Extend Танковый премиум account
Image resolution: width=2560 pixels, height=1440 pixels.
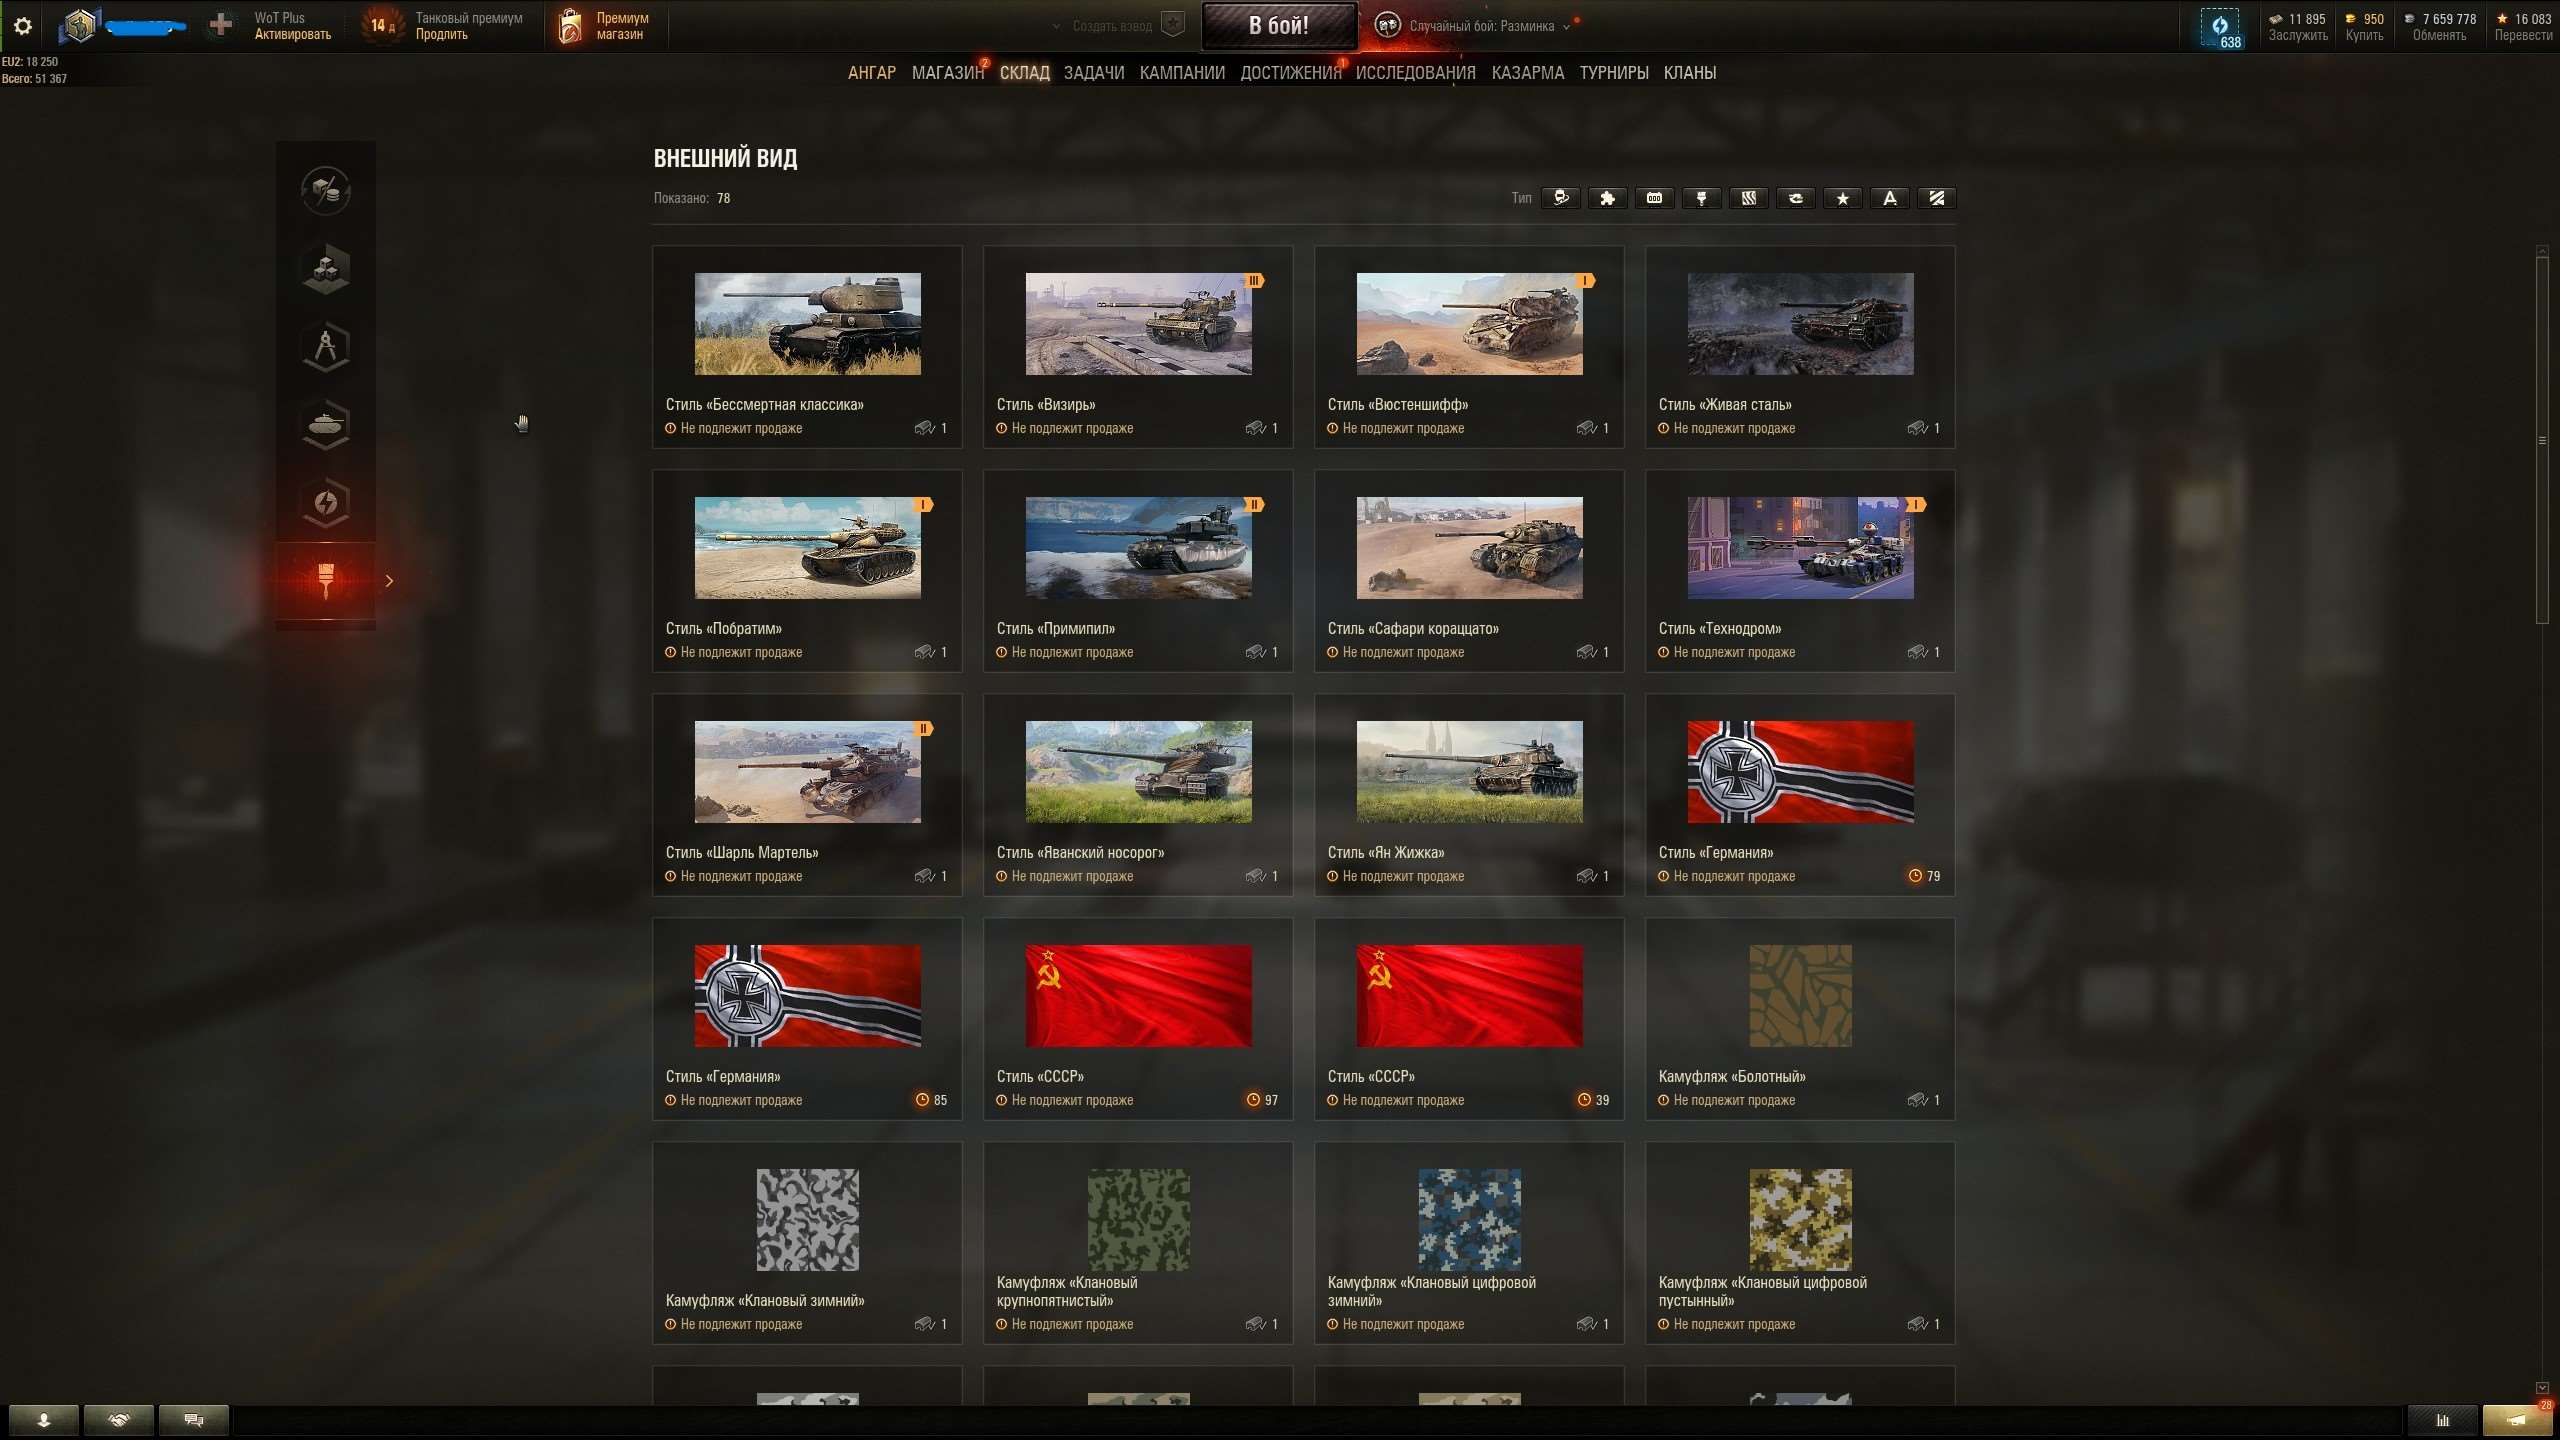coord(441,34)
